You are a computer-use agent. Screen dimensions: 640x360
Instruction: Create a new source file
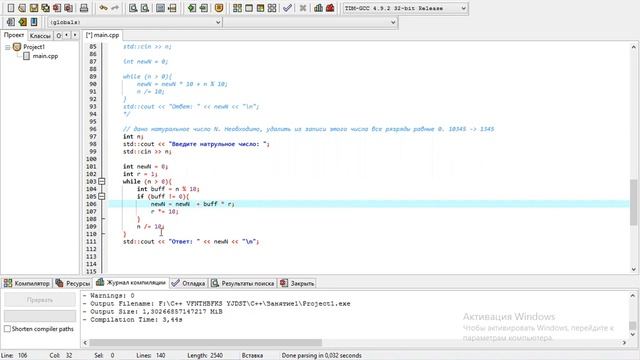[x=11, y=8]
